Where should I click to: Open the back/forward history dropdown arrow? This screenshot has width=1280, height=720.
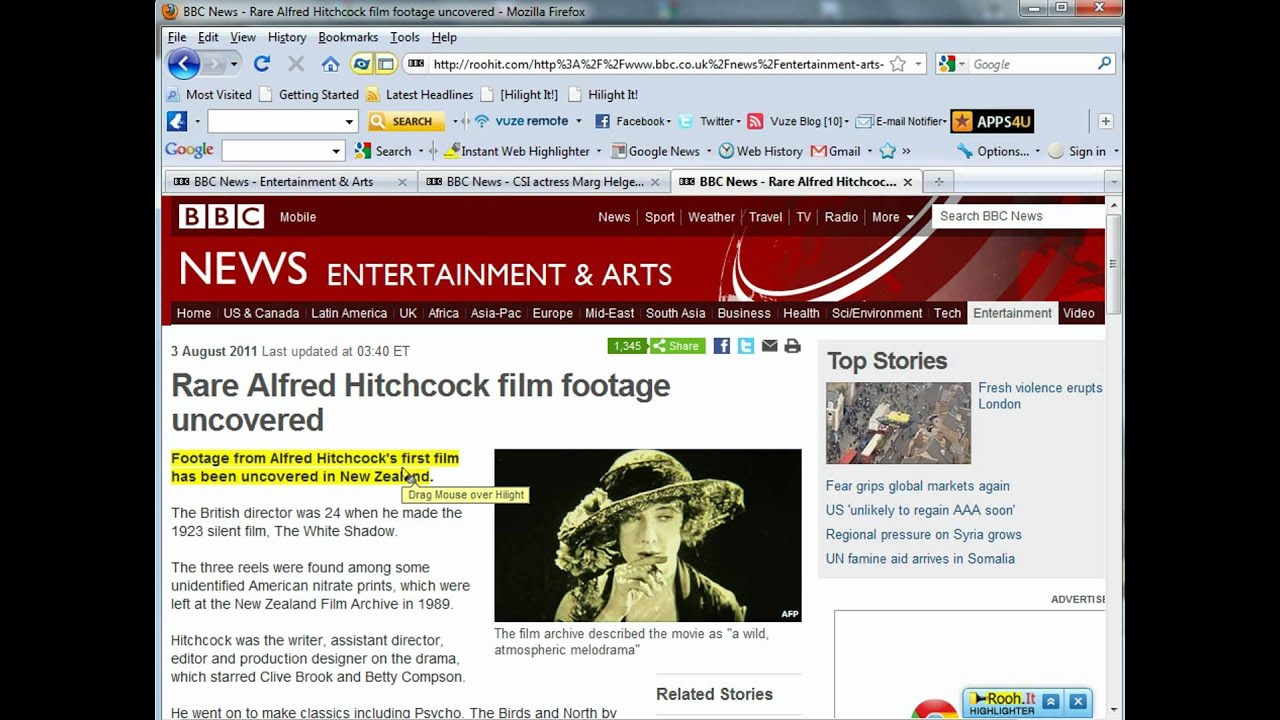point(234,64)
